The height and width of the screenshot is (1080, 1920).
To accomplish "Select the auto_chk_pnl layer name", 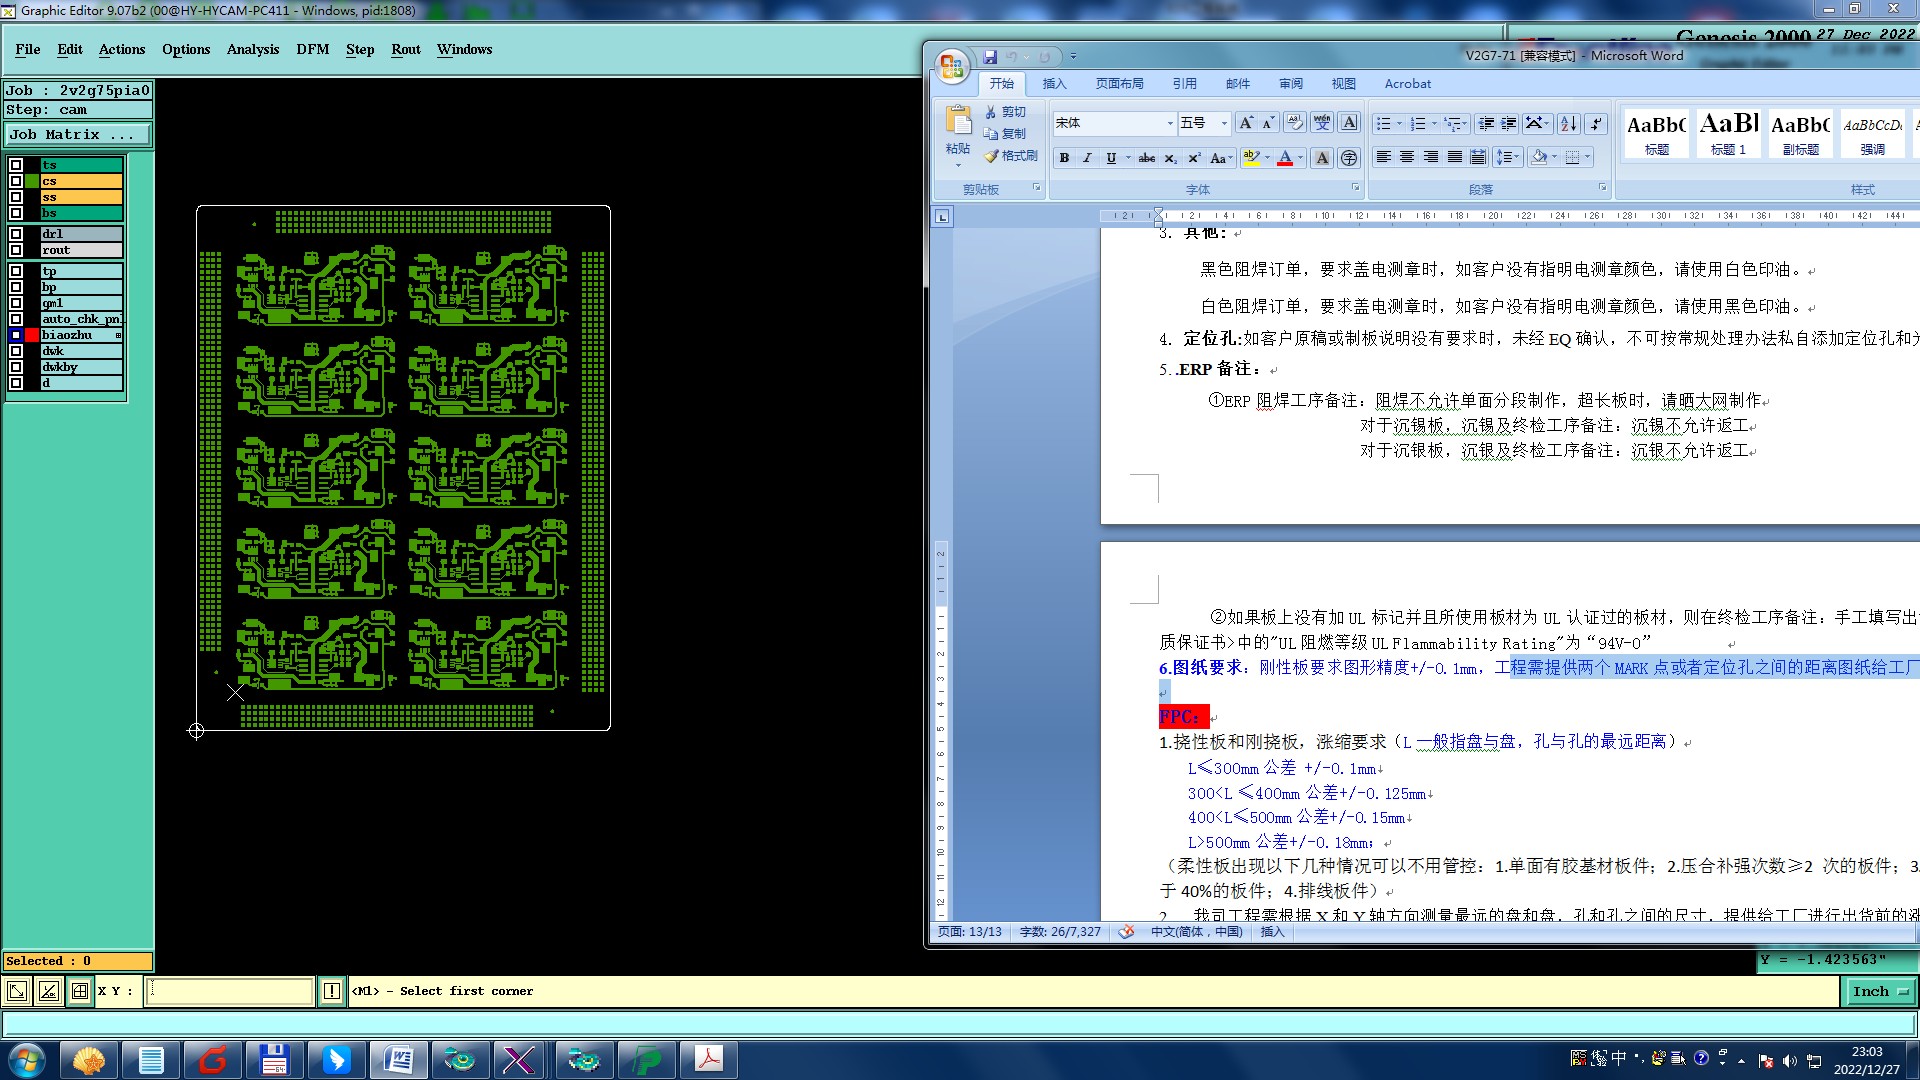I will [81, 319].
